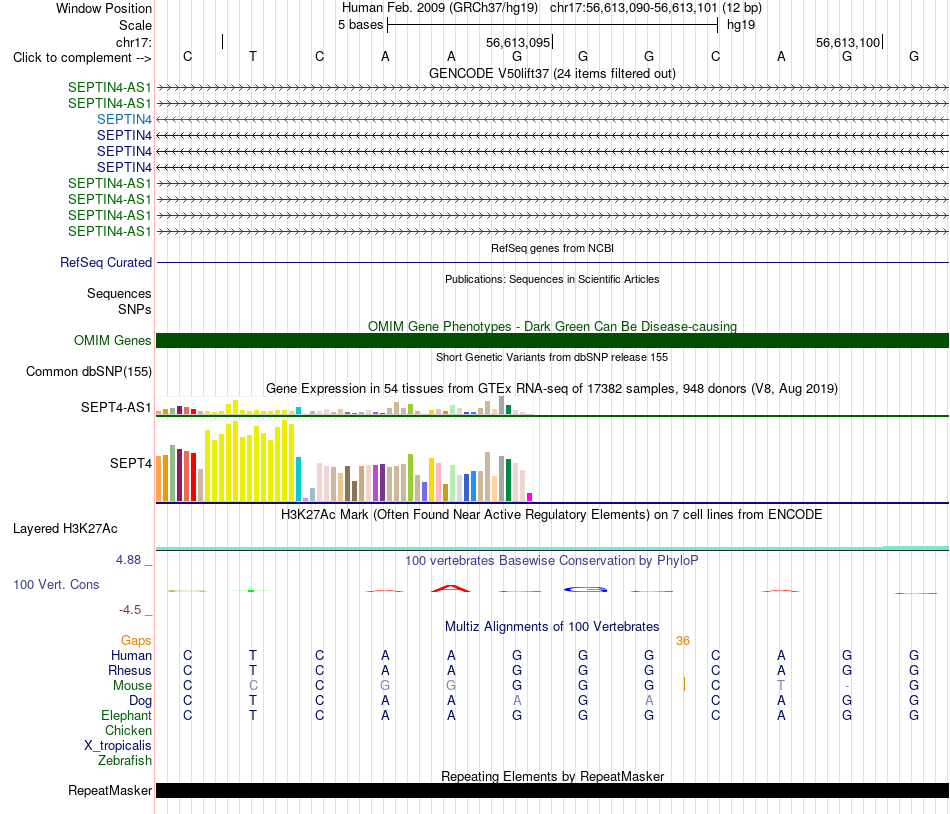The height and width of the screenshot is (814, 950).
Task: Click the -4.5 PhyloP lower limit
Action: tap(130, 609)
